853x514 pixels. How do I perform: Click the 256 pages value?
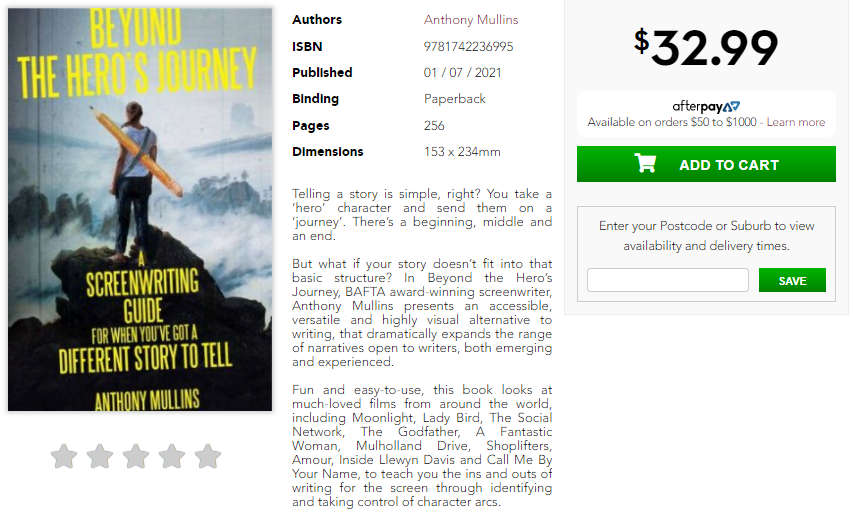click(434, 126)
